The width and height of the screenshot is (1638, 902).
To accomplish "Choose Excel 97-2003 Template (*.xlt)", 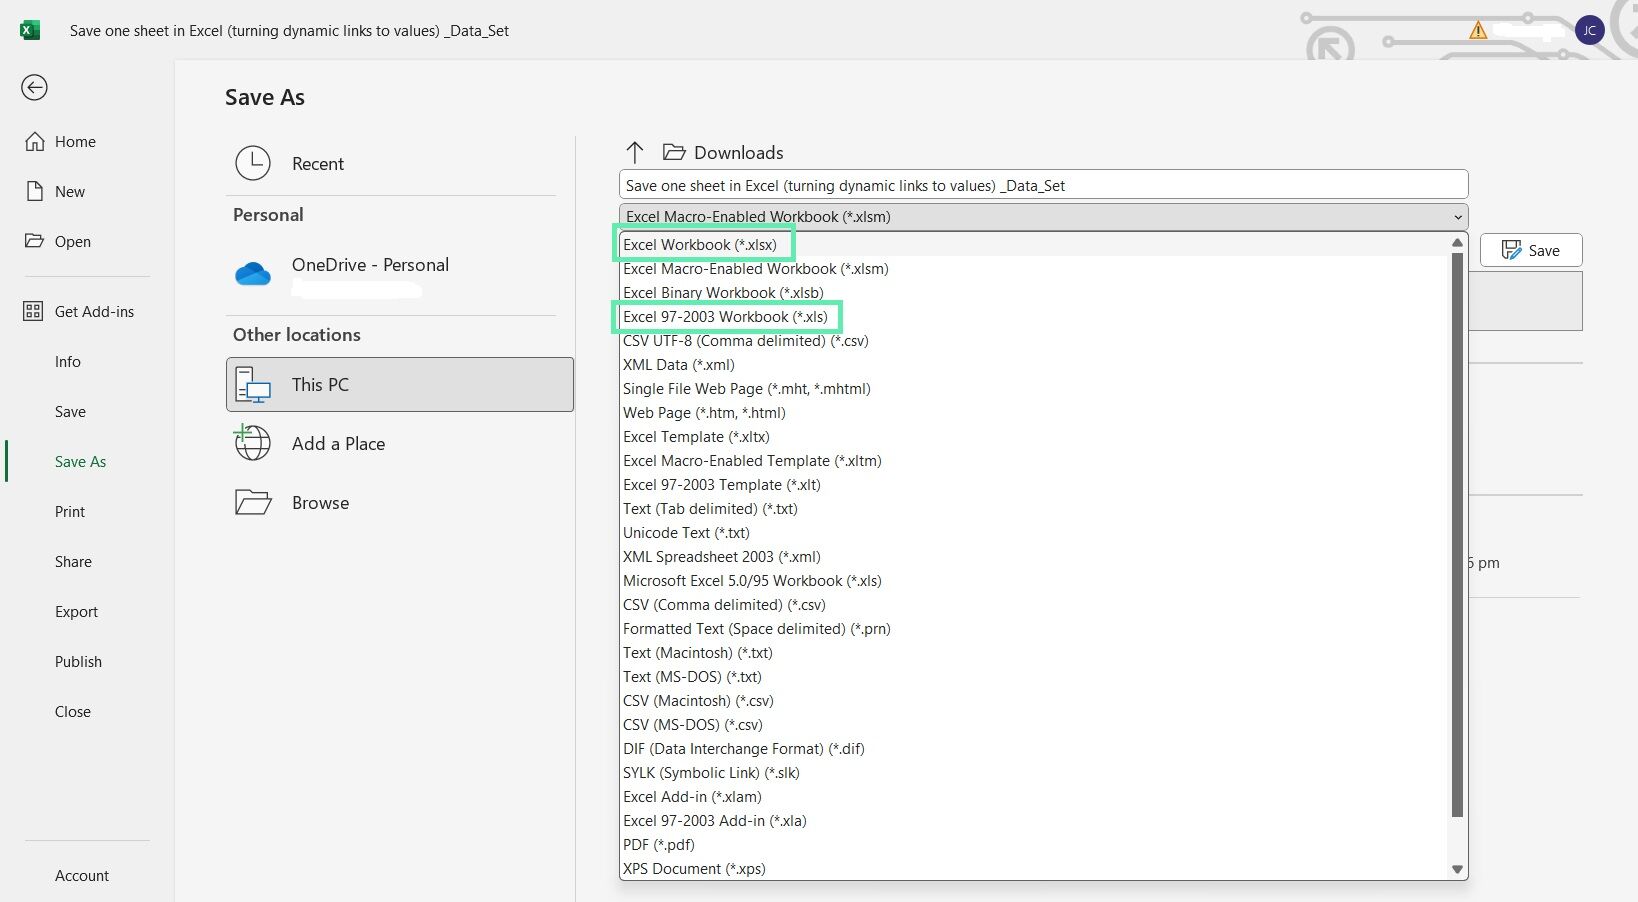I will click(x=1034, y=484).
